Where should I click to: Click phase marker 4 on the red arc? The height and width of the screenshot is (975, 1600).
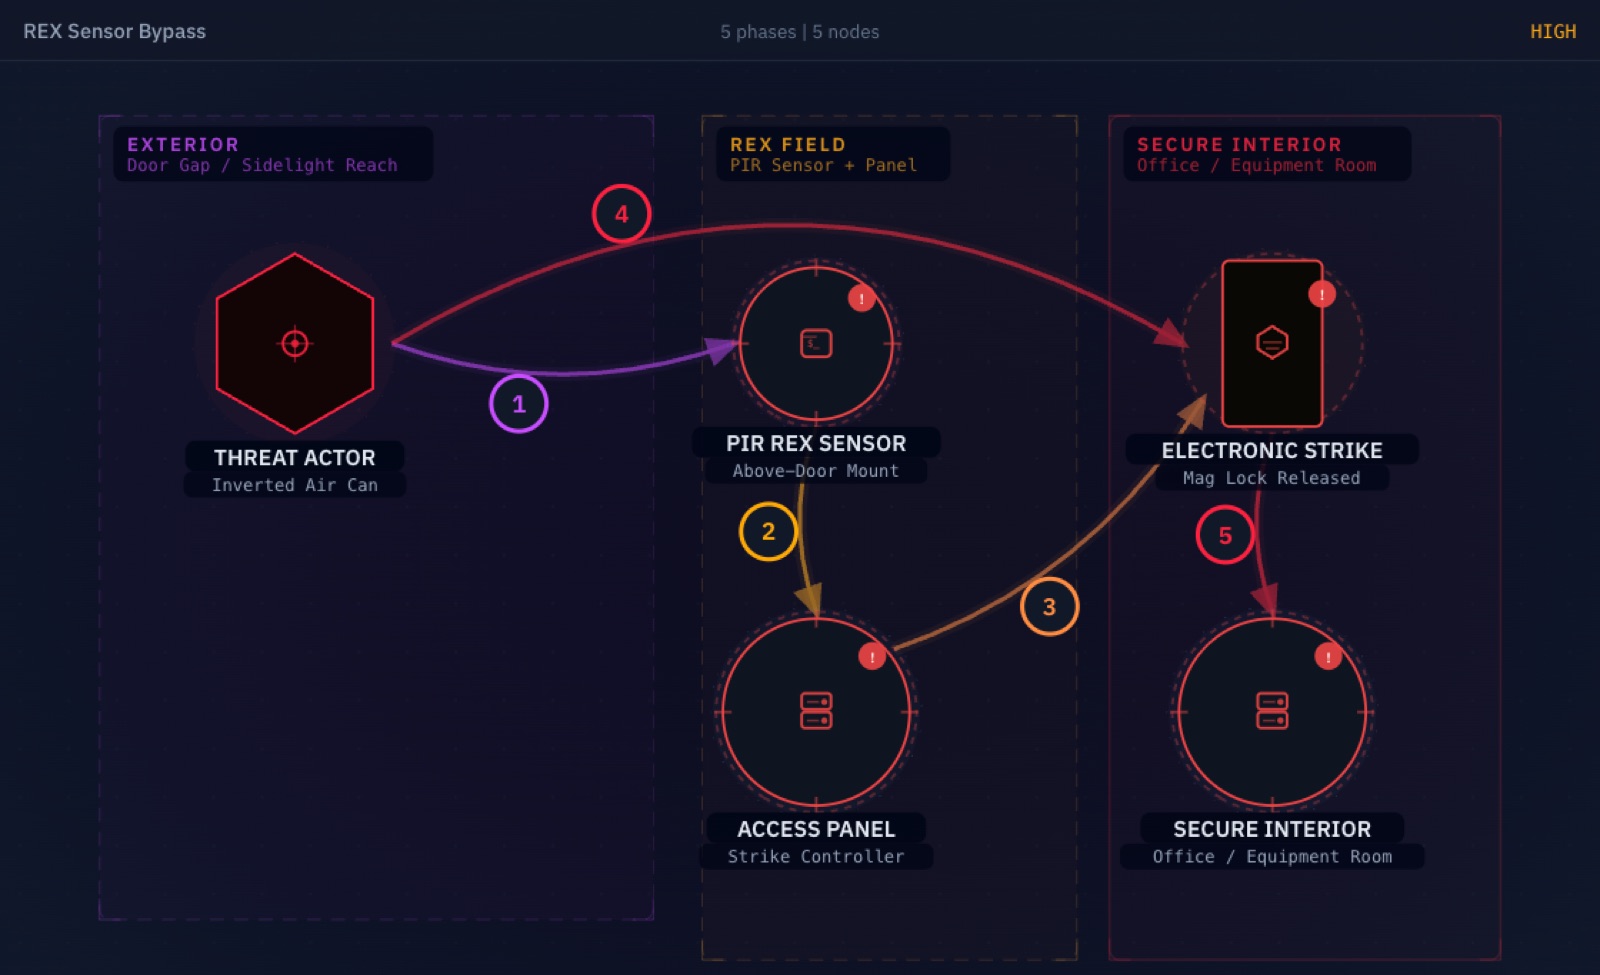tap(621, 213)
